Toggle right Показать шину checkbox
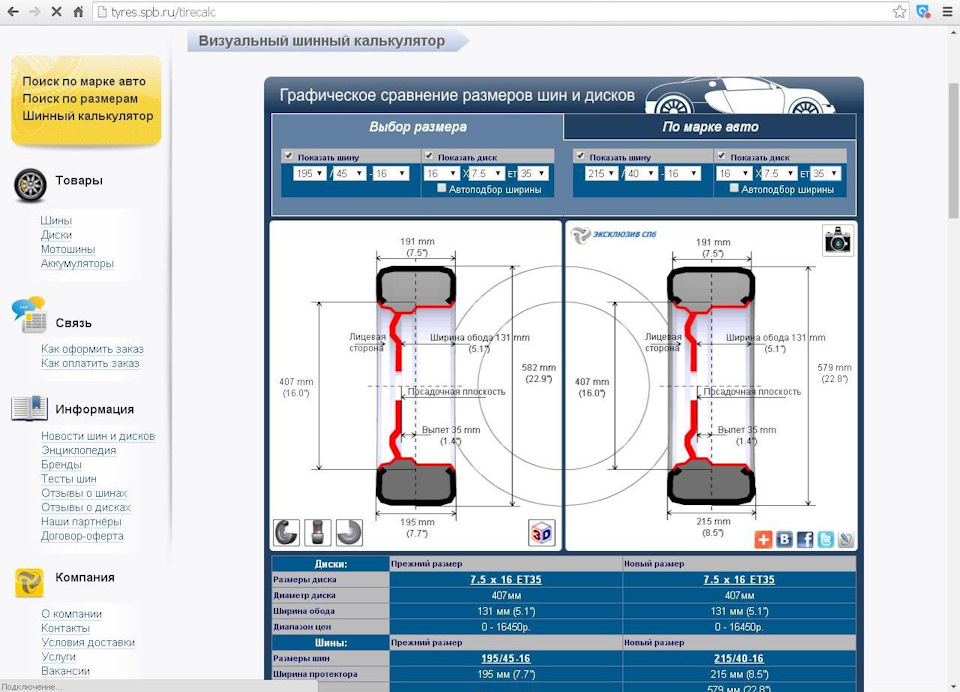The height and width of the screenshot is (692, 960). tap(580, 156)
